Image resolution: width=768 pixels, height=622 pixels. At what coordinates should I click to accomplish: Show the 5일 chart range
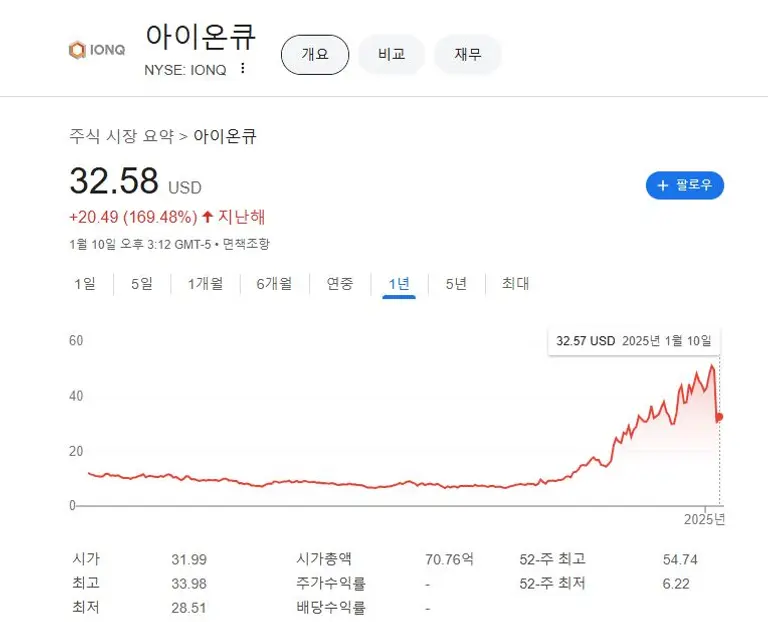(141, 284)
